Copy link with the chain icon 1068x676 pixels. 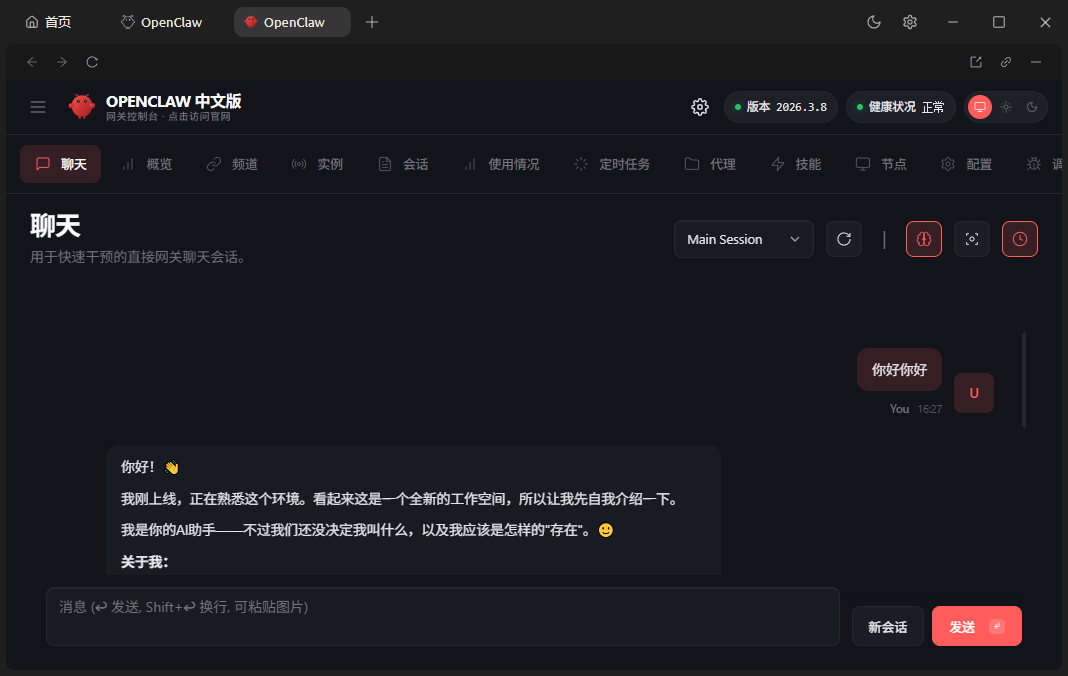pyautogui.click(x=1006, y=62)
